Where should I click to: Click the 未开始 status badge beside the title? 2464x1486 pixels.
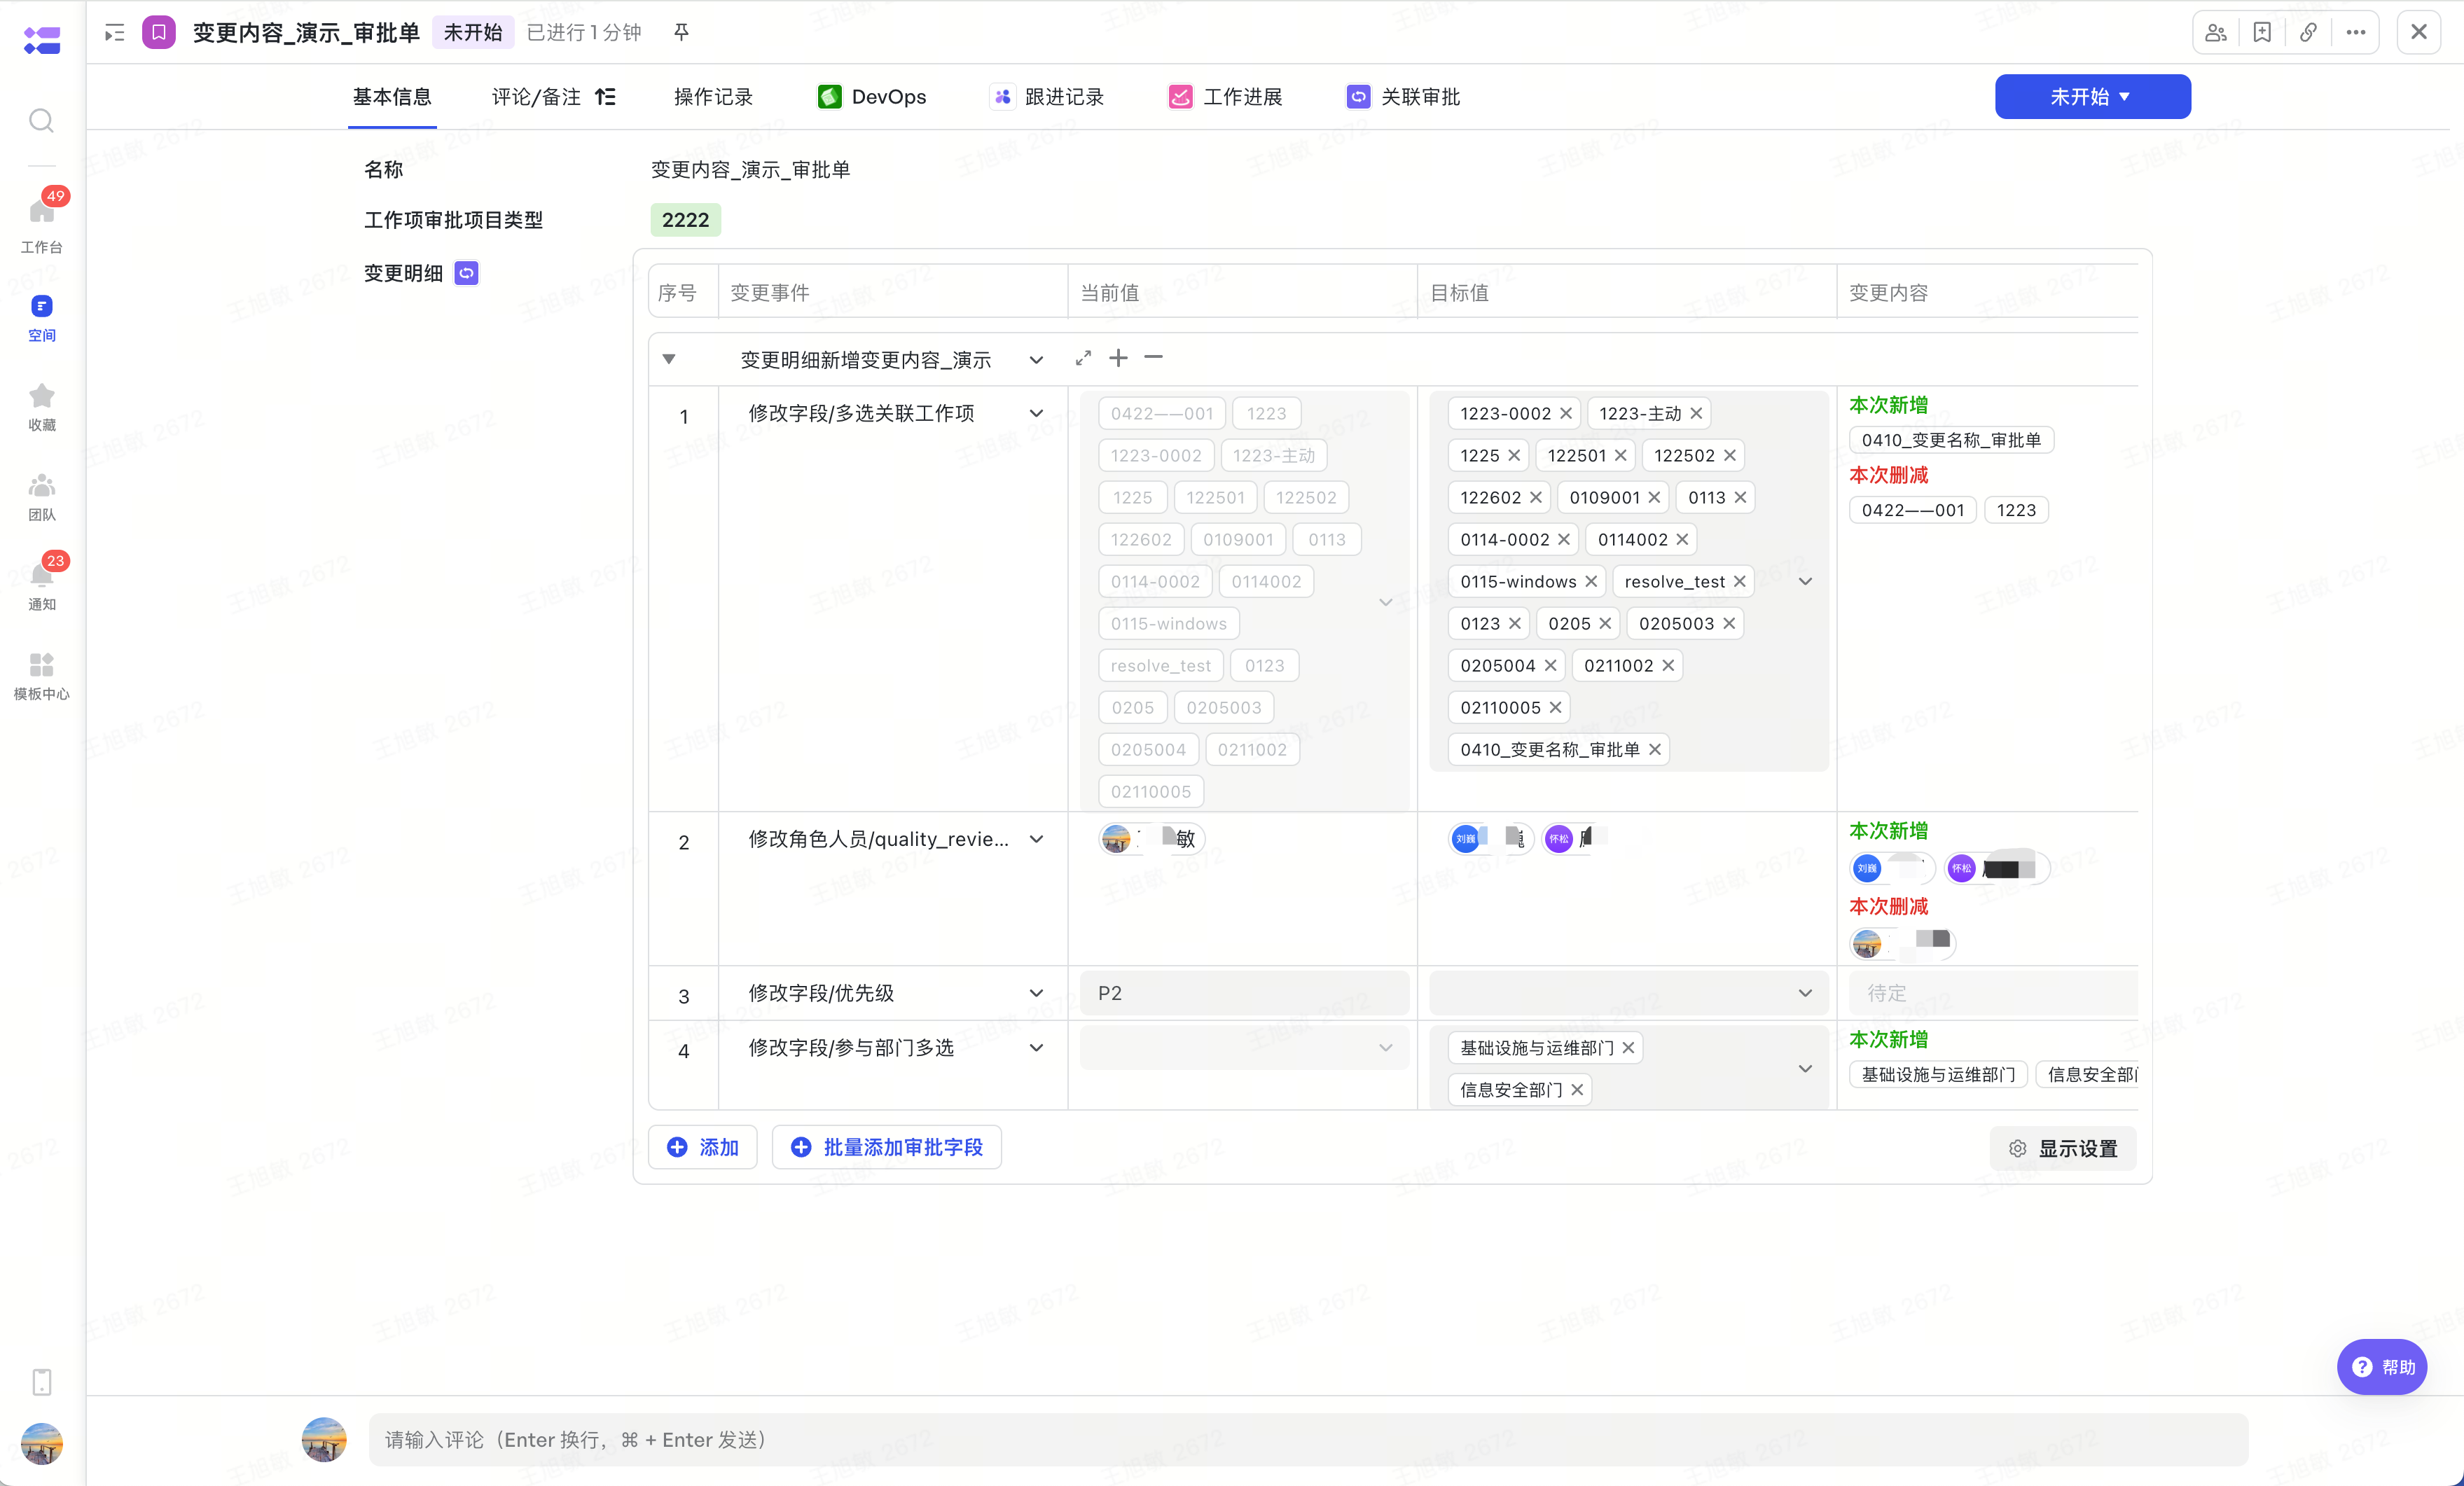473,33
